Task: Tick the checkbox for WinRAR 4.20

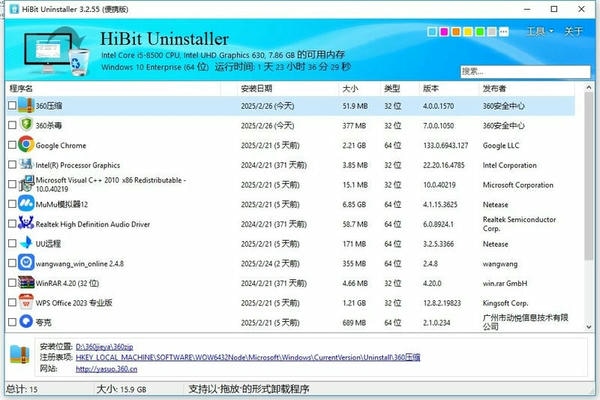Action: tap(12, 283)
